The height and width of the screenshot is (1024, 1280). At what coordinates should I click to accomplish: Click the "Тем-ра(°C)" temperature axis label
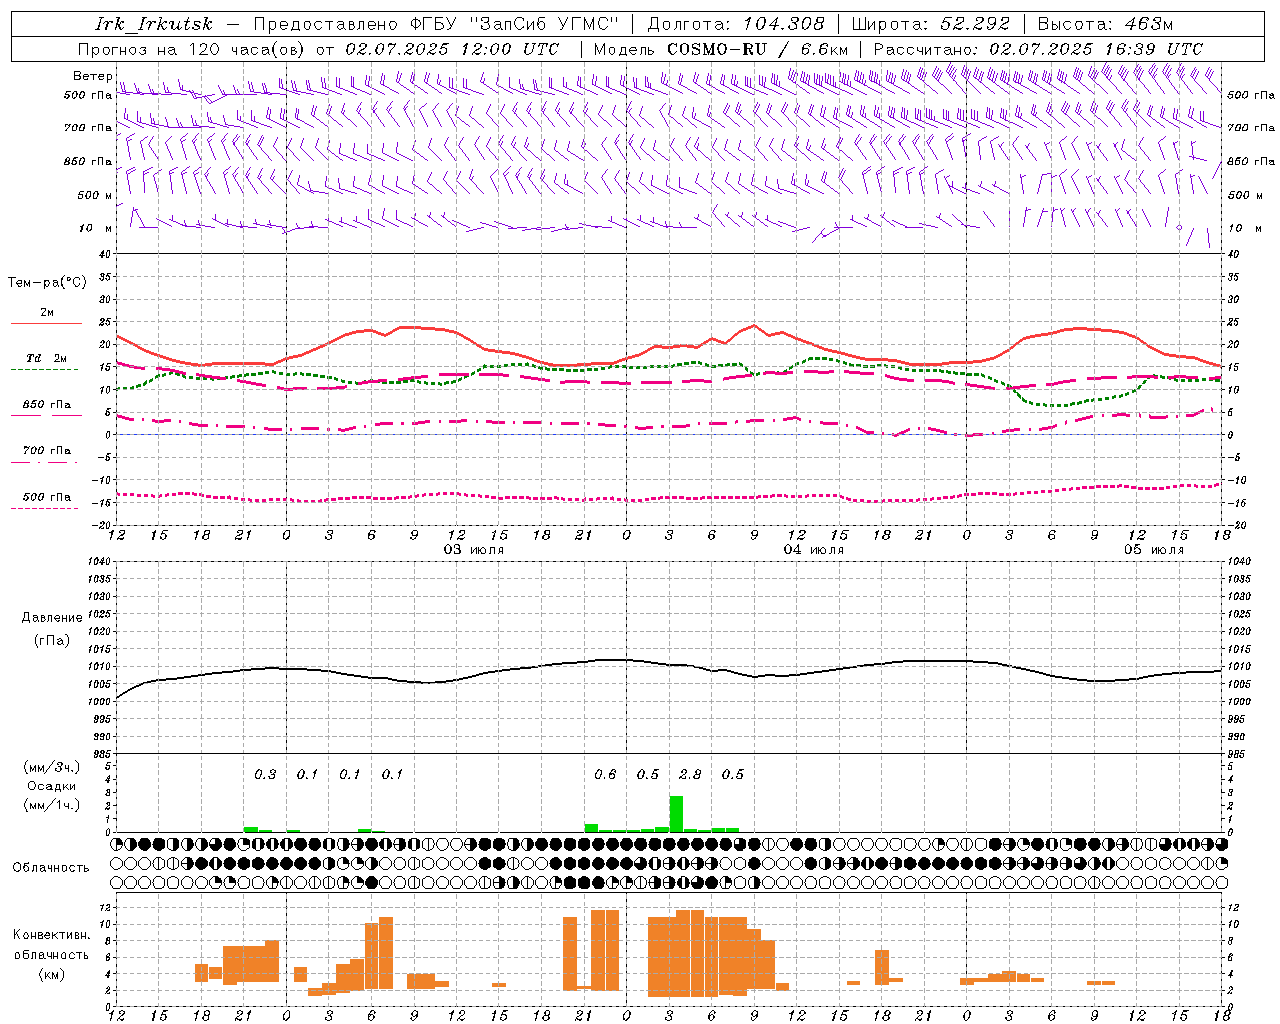click(x=47, y=283)
